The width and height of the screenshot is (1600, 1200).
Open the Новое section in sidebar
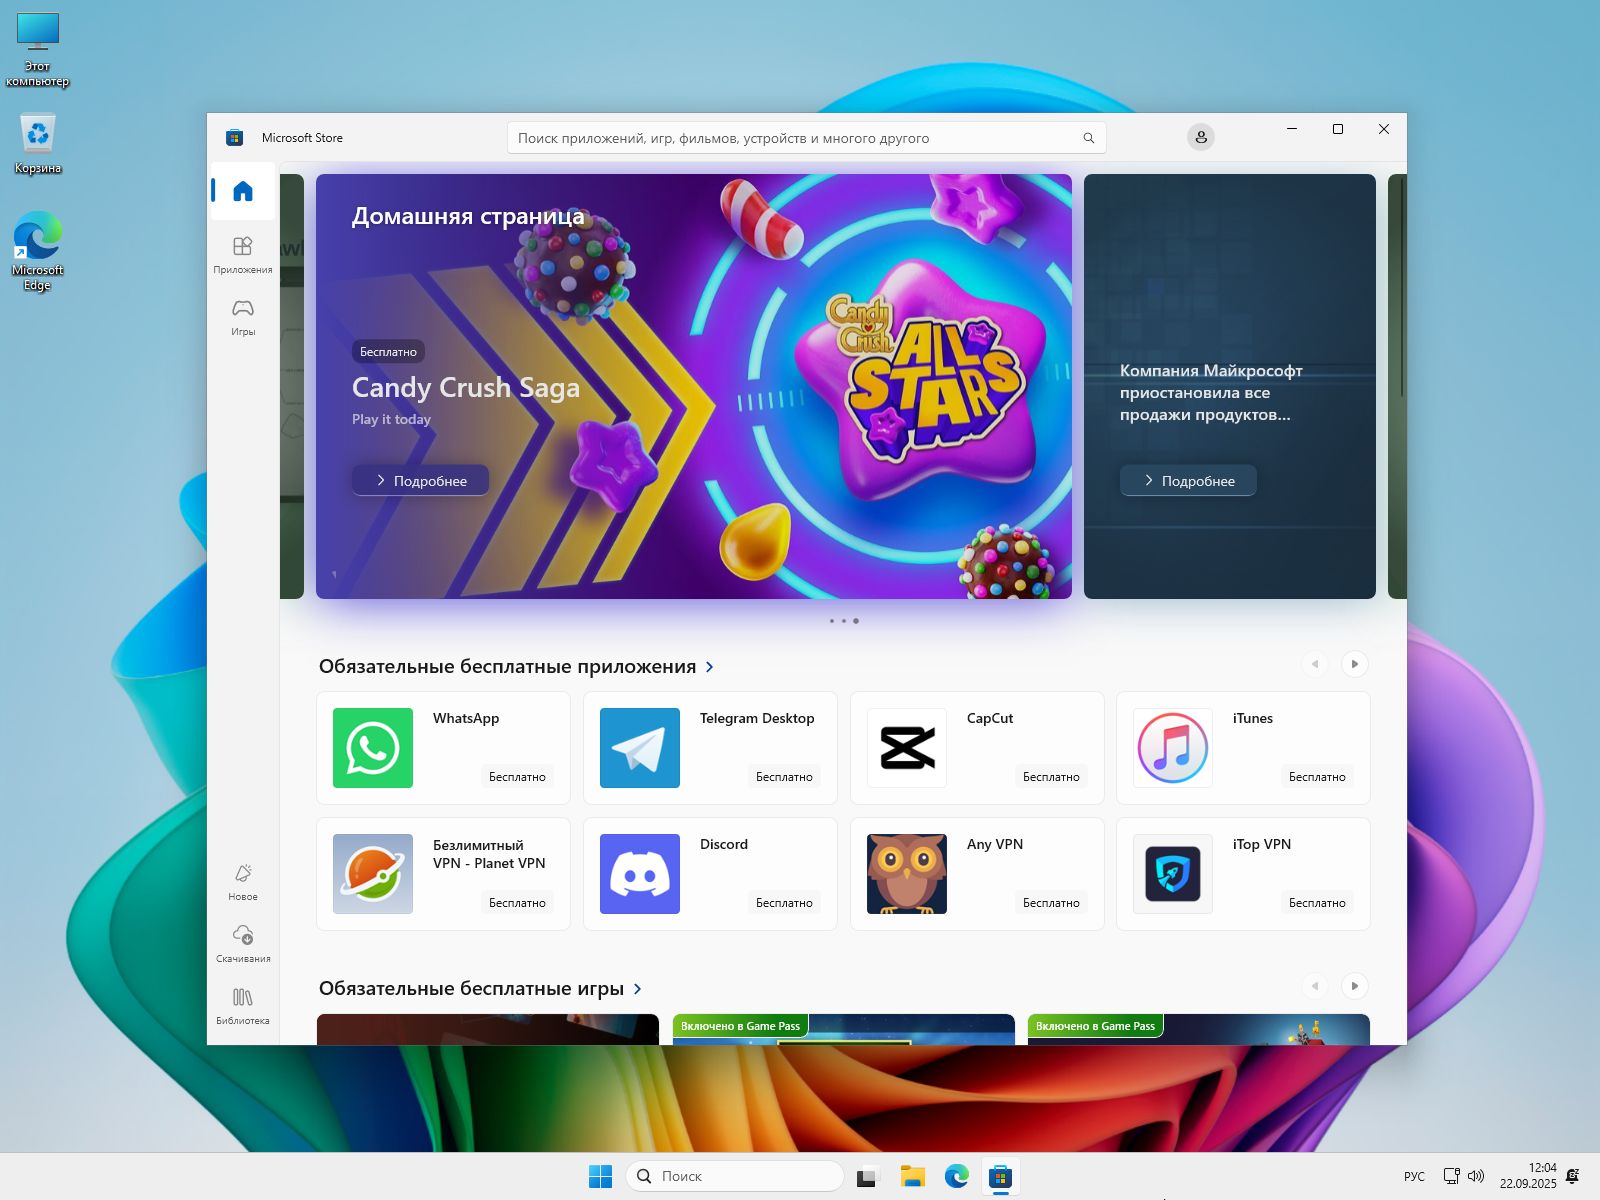[243, 882]
